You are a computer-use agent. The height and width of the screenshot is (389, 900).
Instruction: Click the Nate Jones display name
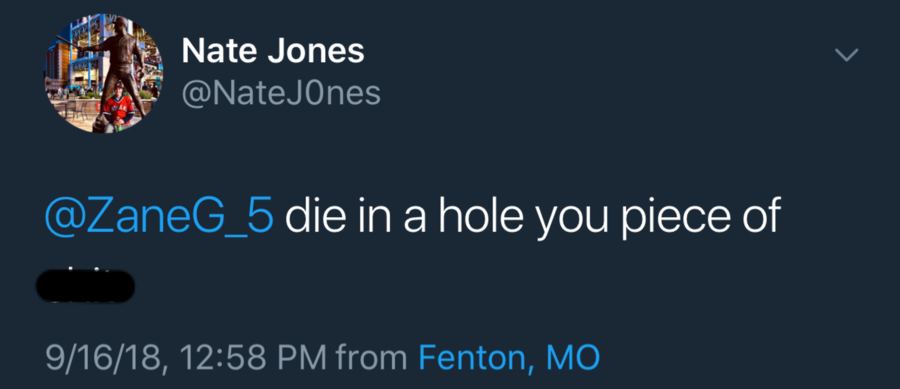click(x=273, y=50)
